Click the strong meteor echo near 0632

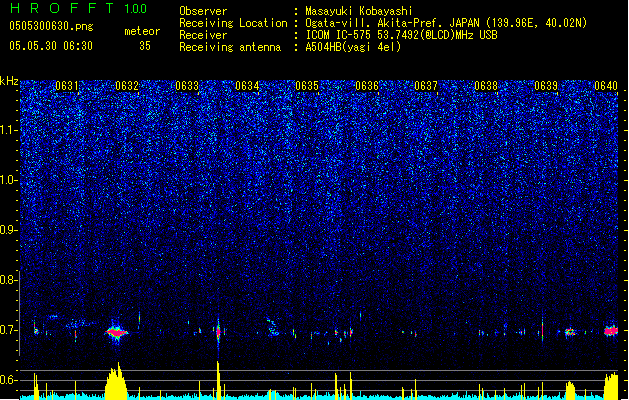116,333
